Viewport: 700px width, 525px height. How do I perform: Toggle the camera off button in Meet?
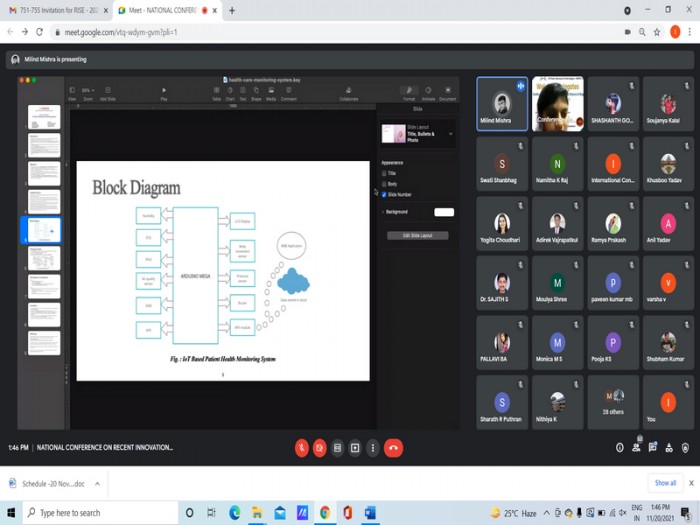click(x=320, y=448)
